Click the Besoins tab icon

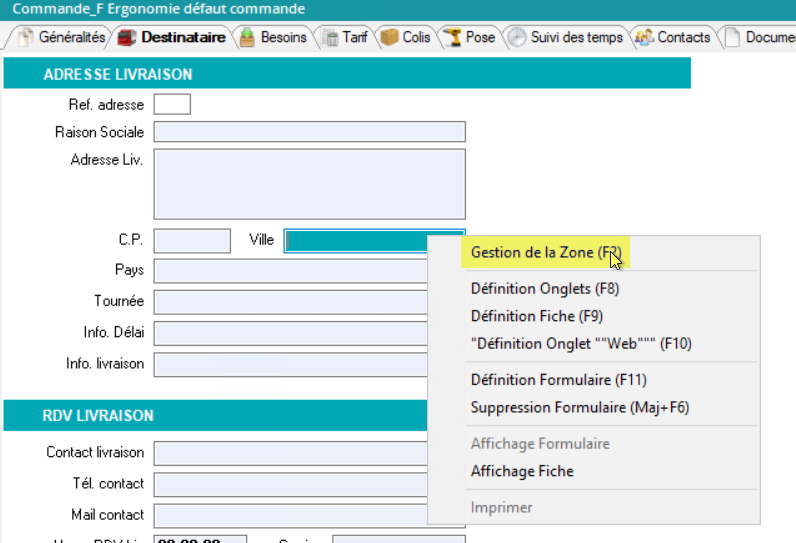pyautogui.click(x=247, y=38)
